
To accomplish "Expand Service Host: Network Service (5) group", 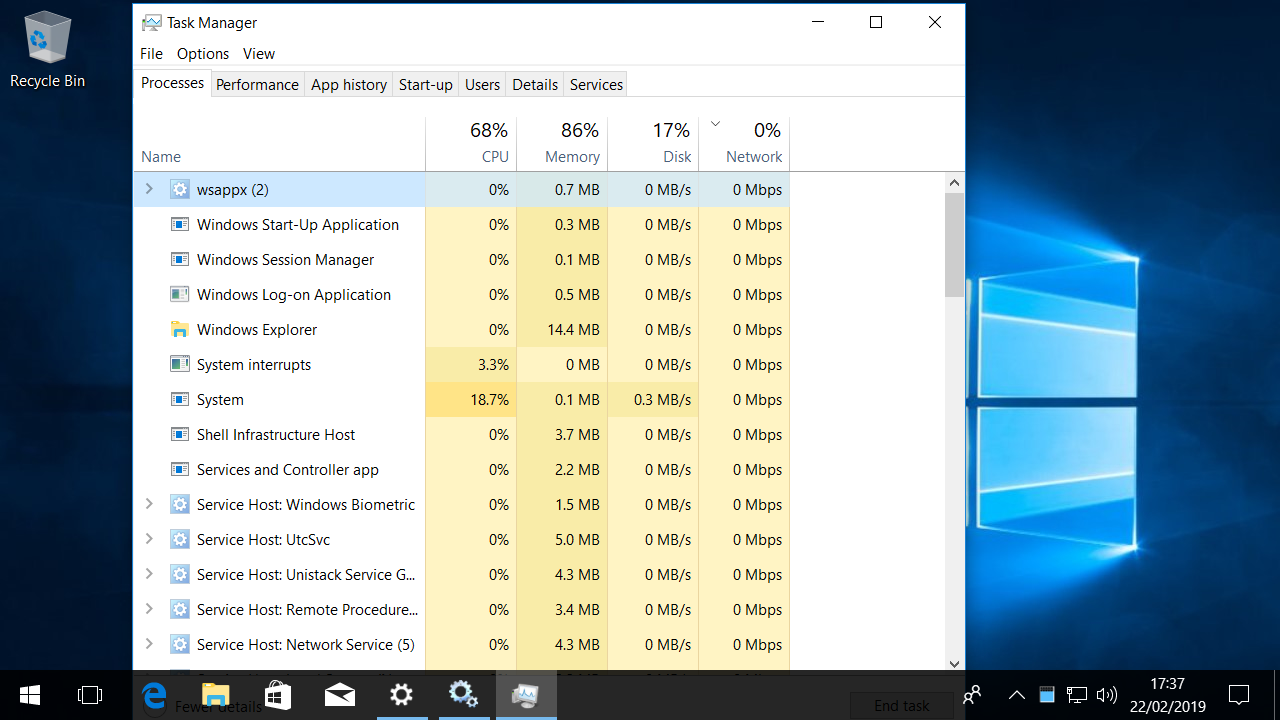I will [x=149, y=644].
